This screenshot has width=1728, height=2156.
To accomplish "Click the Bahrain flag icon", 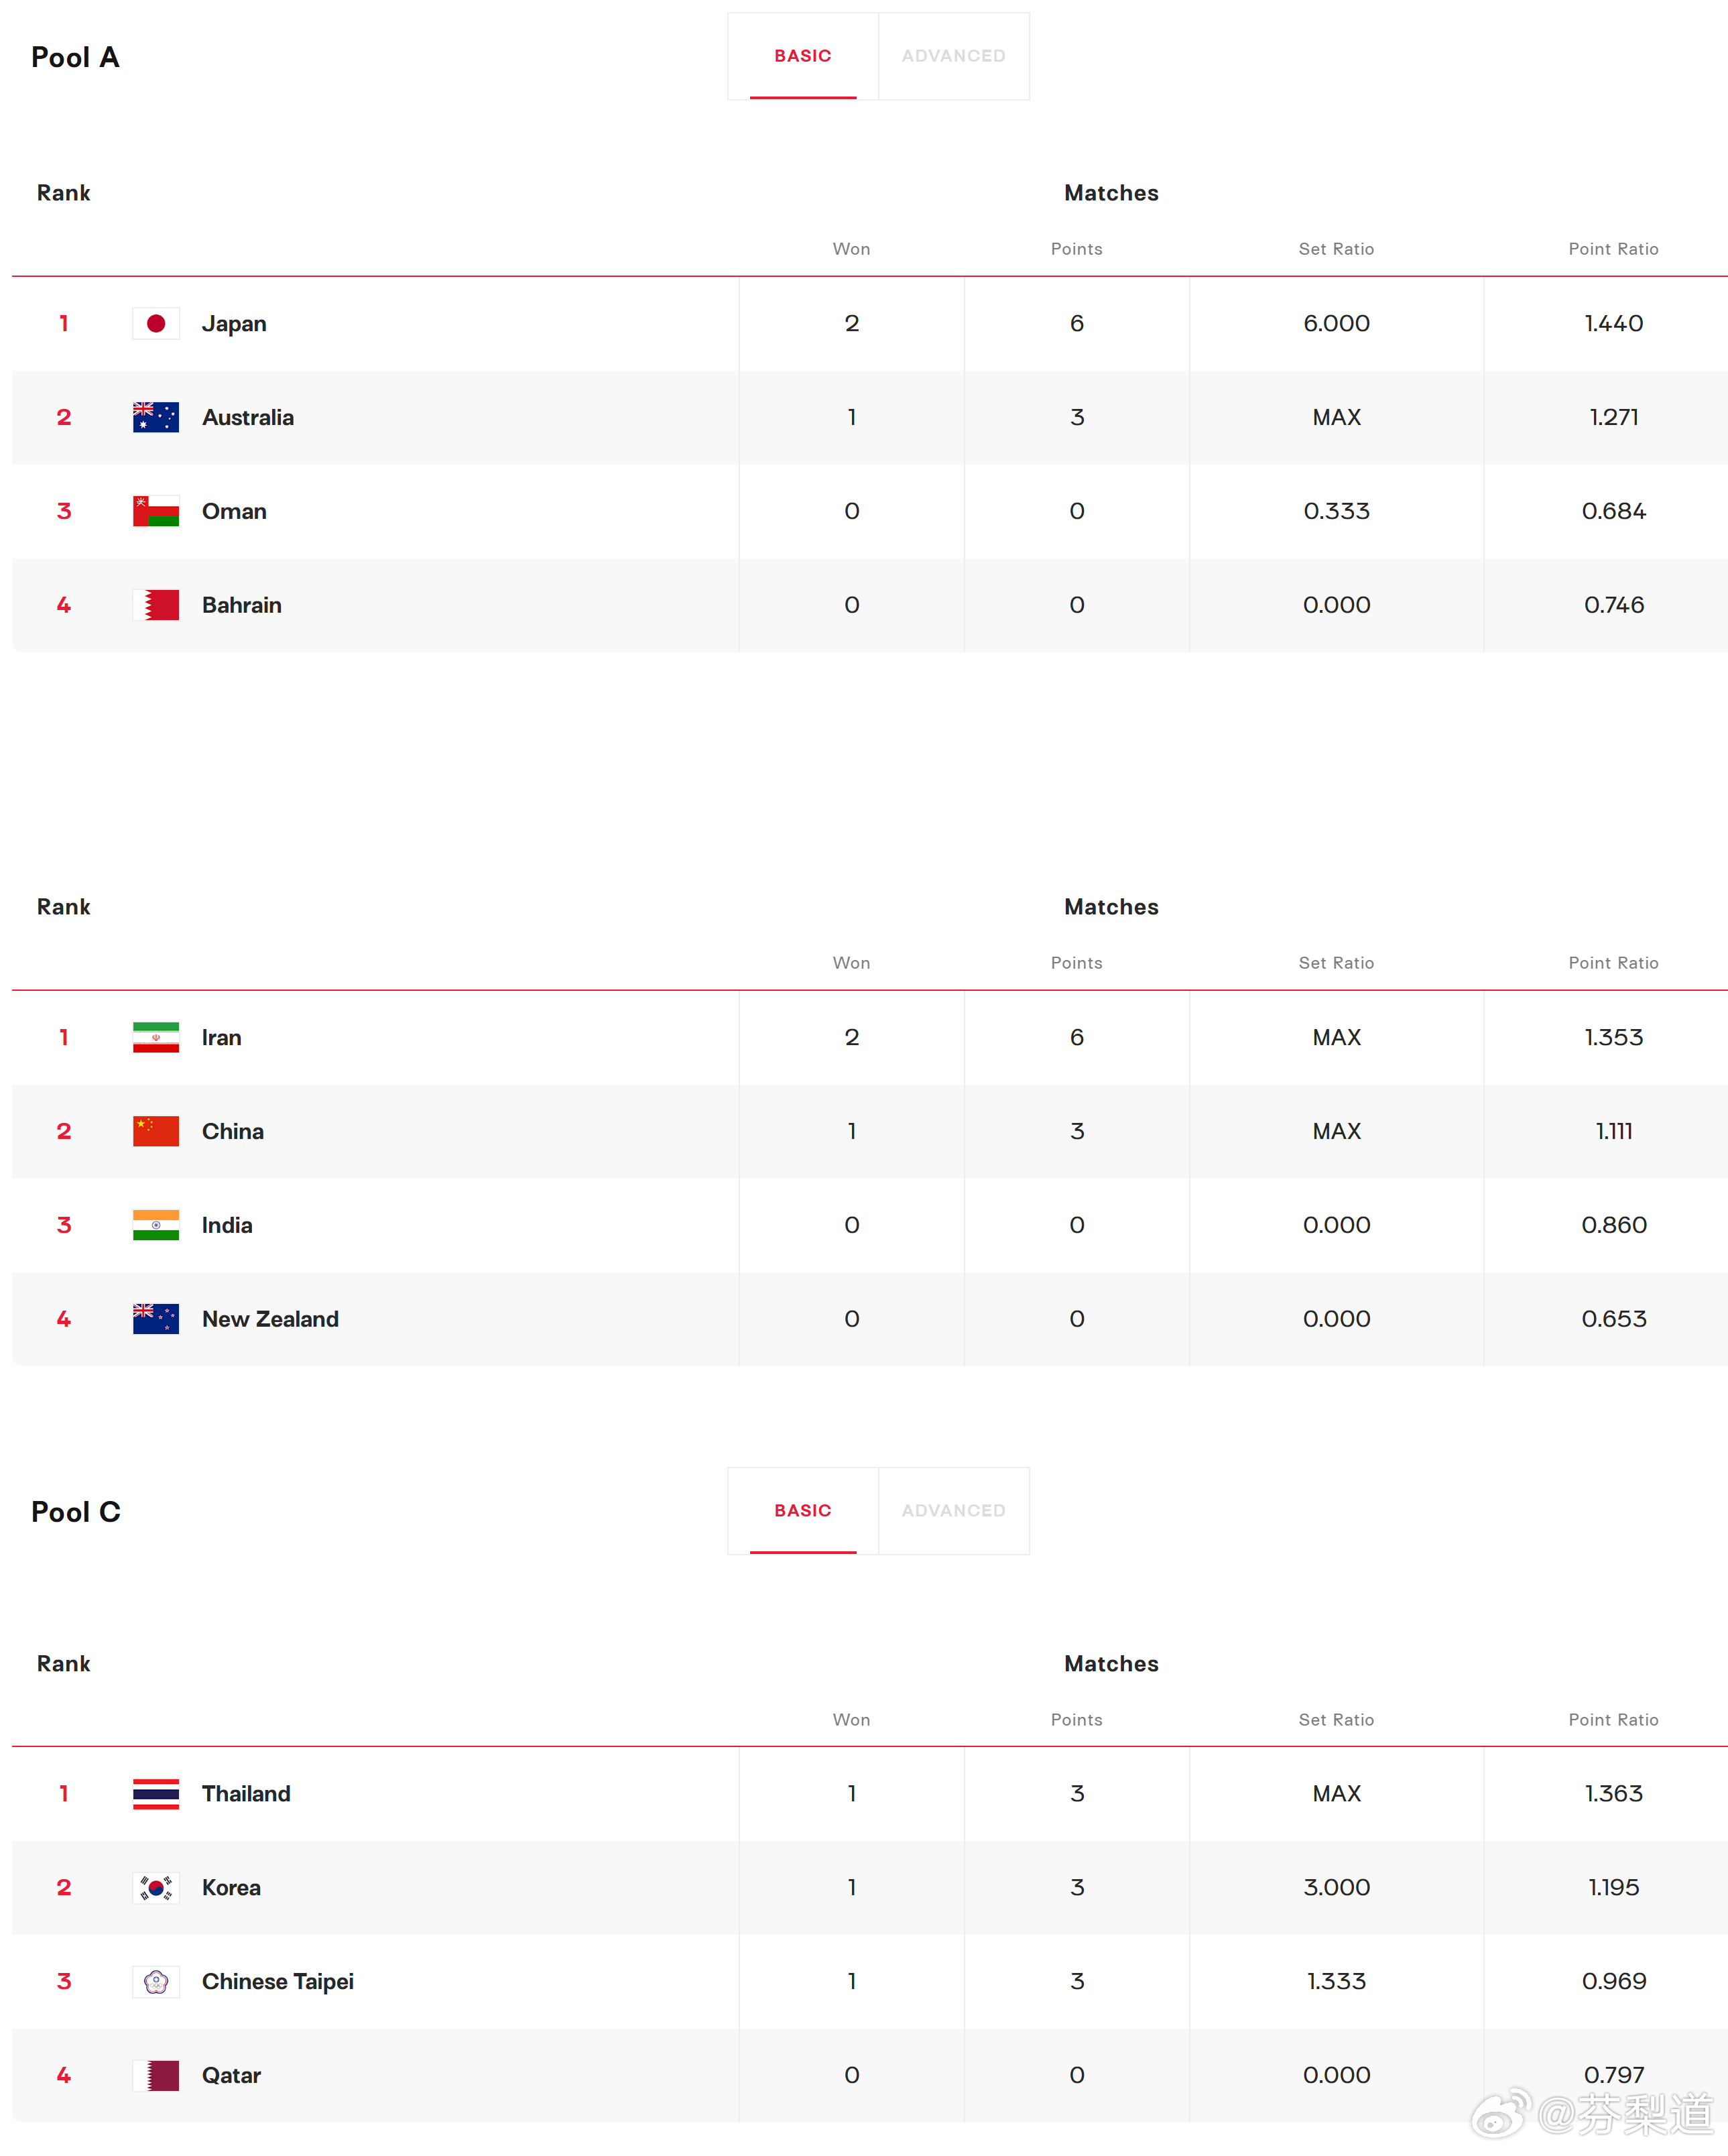I will [156, 605].
